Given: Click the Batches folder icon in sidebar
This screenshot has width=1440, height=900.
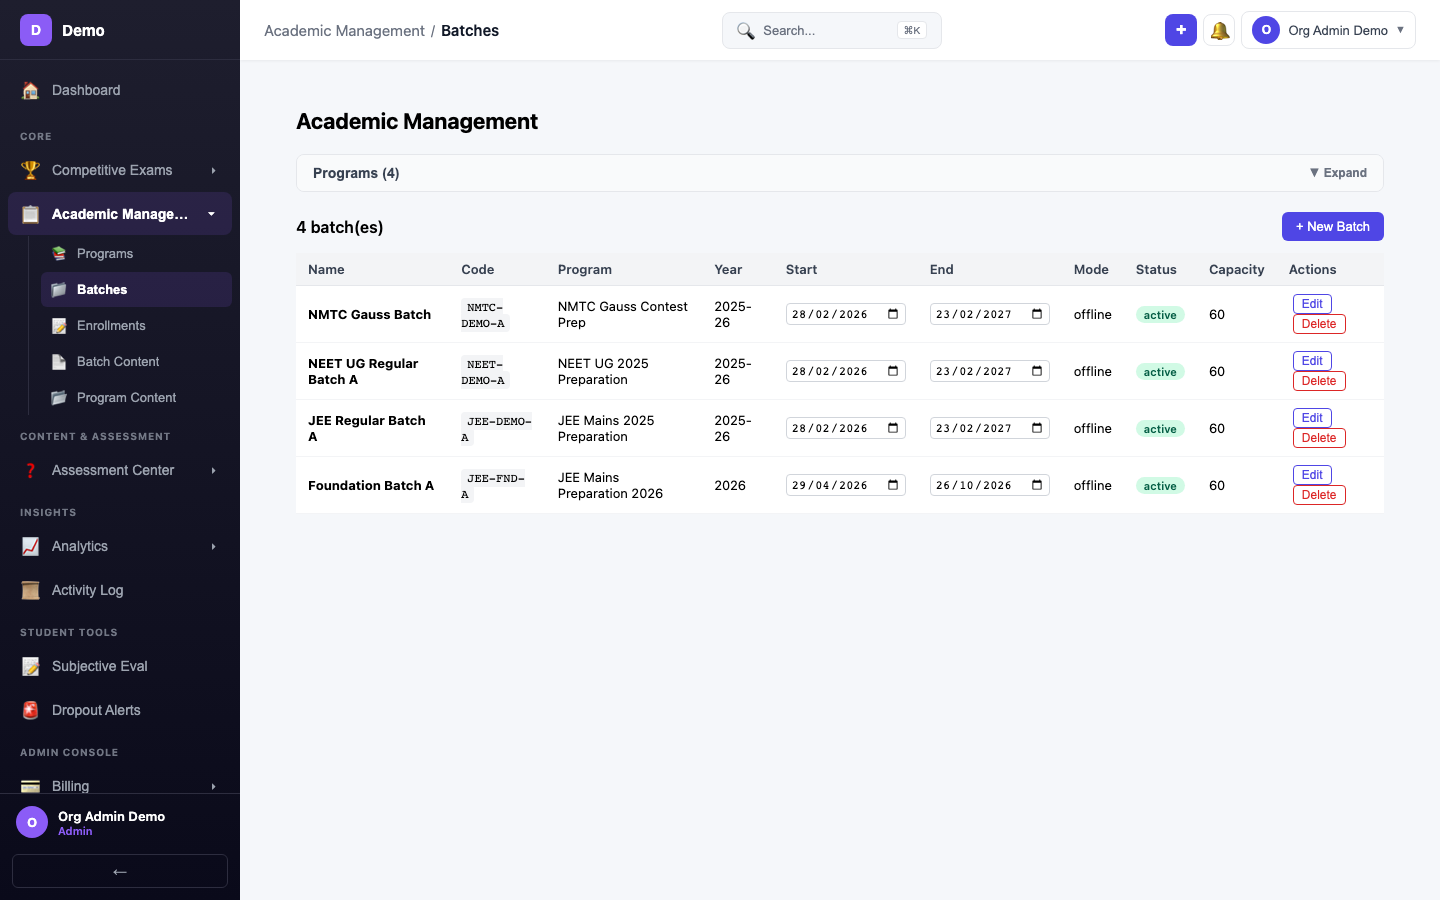Looking at the screenshot, I should pyautogui.click(x=59, y=290).
